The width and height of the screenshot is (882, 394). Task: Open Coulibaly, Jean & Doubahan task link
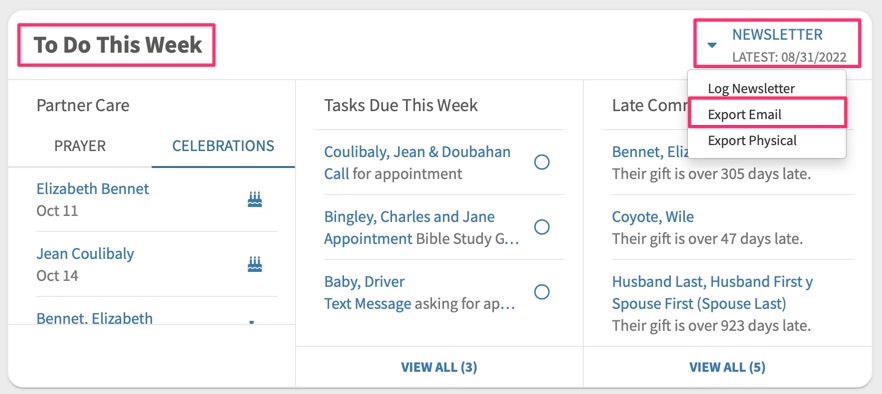tap(417, 152)
